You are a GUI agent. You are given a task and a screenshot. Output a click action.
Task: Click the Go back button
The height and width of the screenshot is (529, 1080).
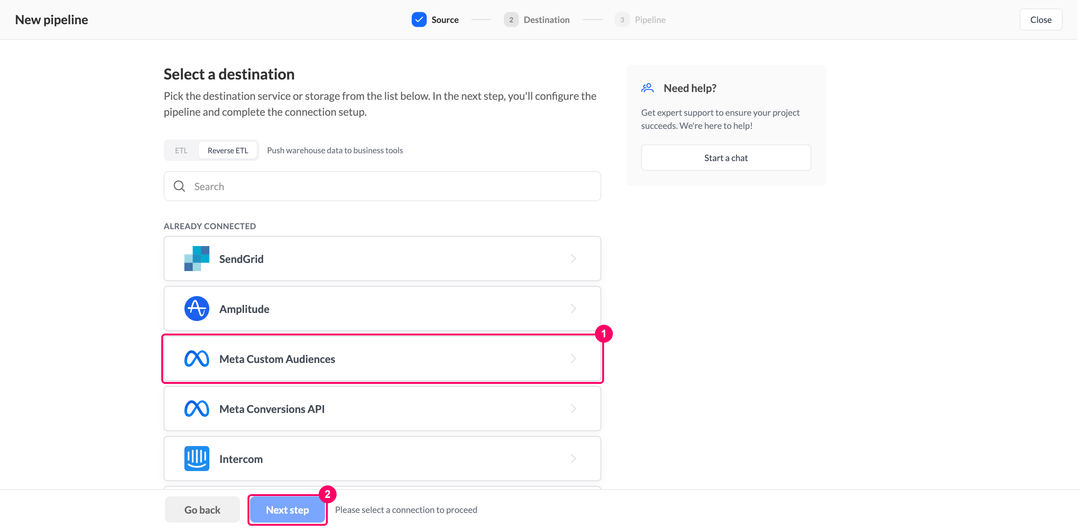[x=202, y=510]
